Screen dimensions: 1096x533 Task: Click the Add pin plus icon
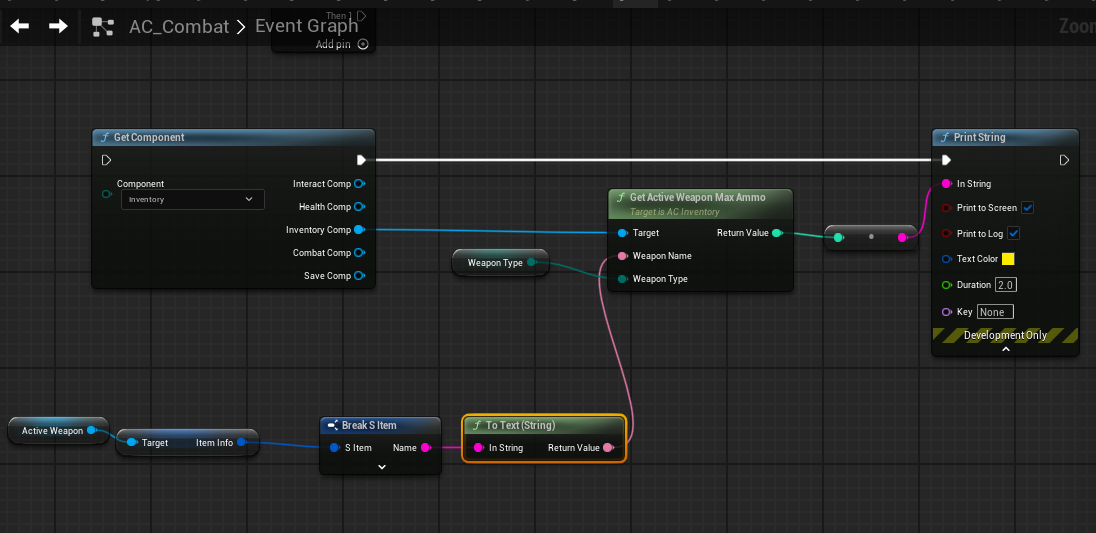click(363, 44)
